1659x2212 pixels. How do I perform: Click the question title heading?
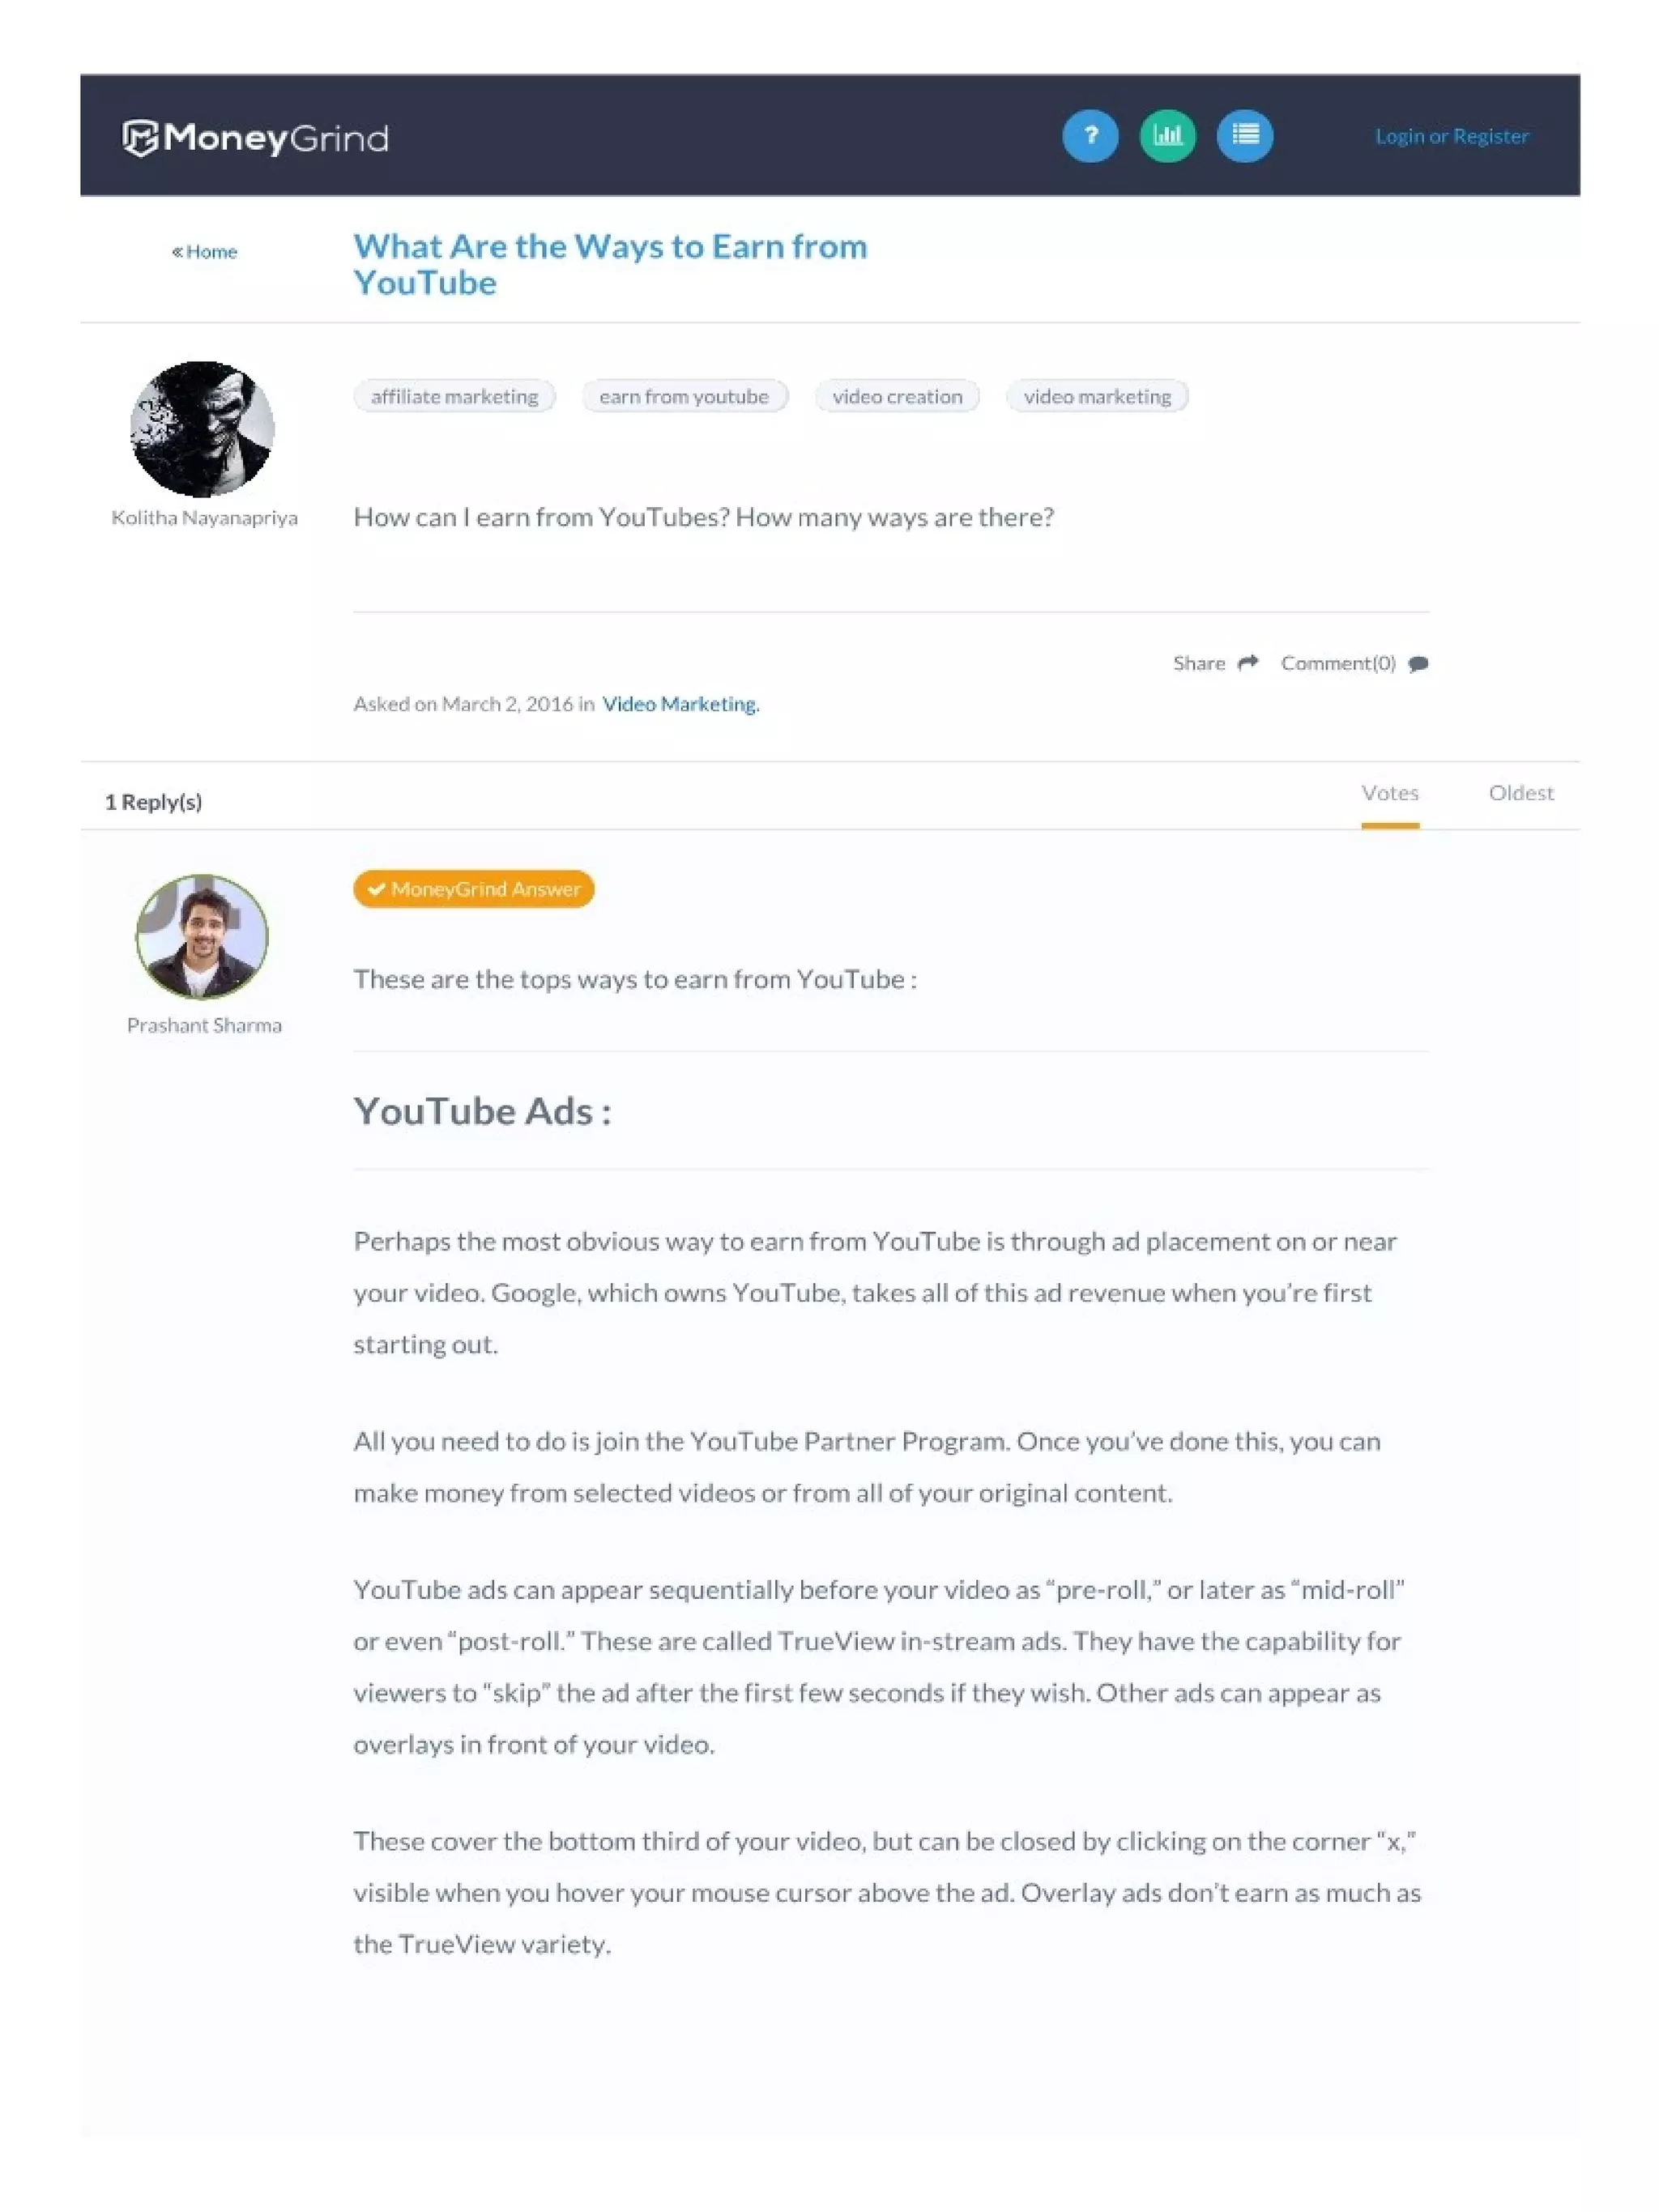pyautogui.click(x=610, y=264)
